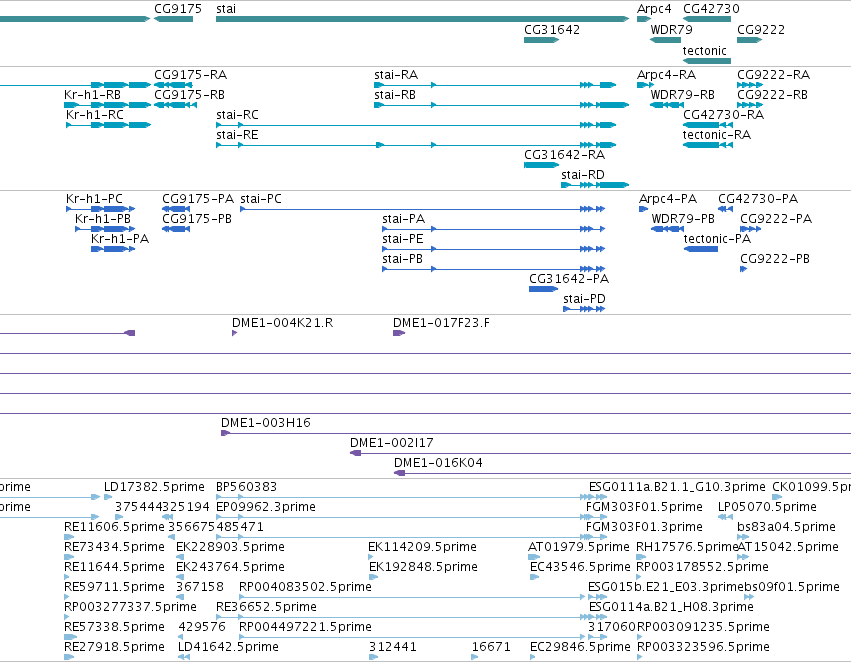The width and height of the screenshot is (851, 662).
Task: Select the stai-RC transcript label
Action: point(237,115)
